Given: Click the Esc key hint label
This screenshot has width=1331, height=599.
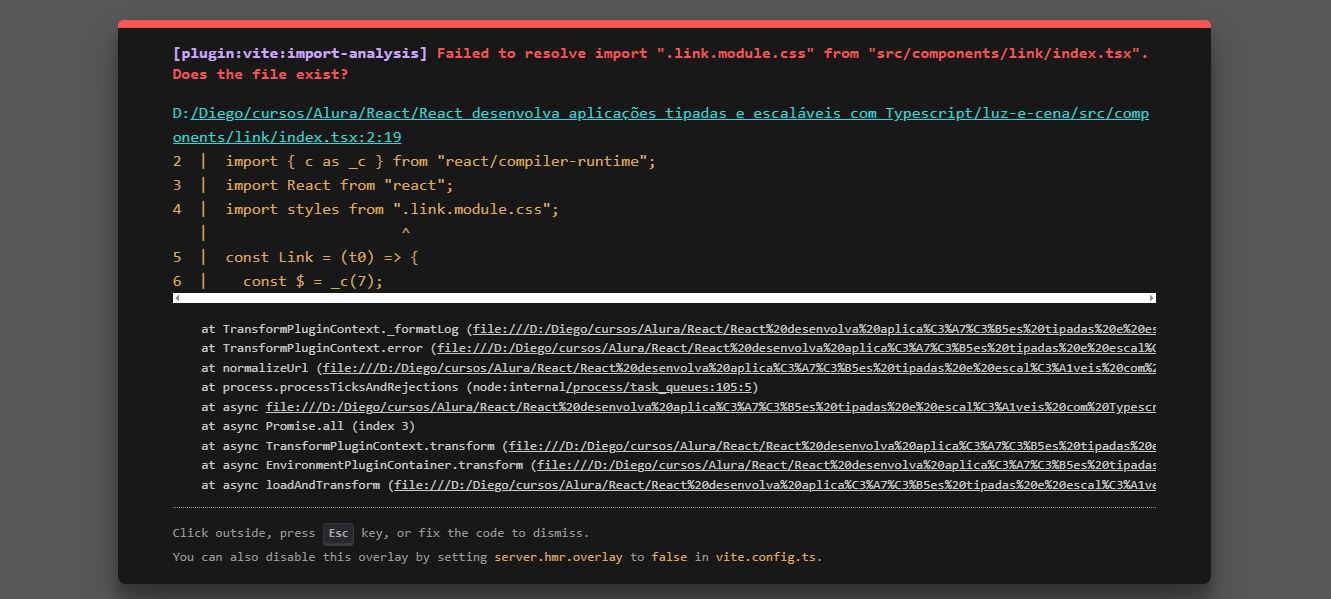Looking at the screenshot, I should 338,533.
